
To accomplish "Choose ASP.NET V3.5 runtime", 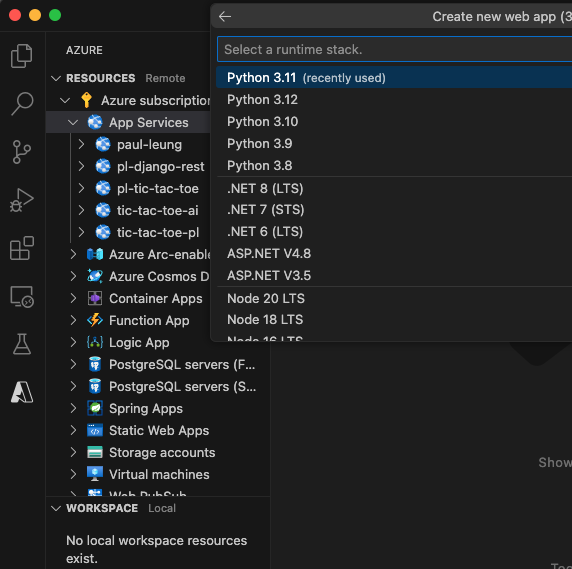I will pyautogui.click(x=394, y=275).
